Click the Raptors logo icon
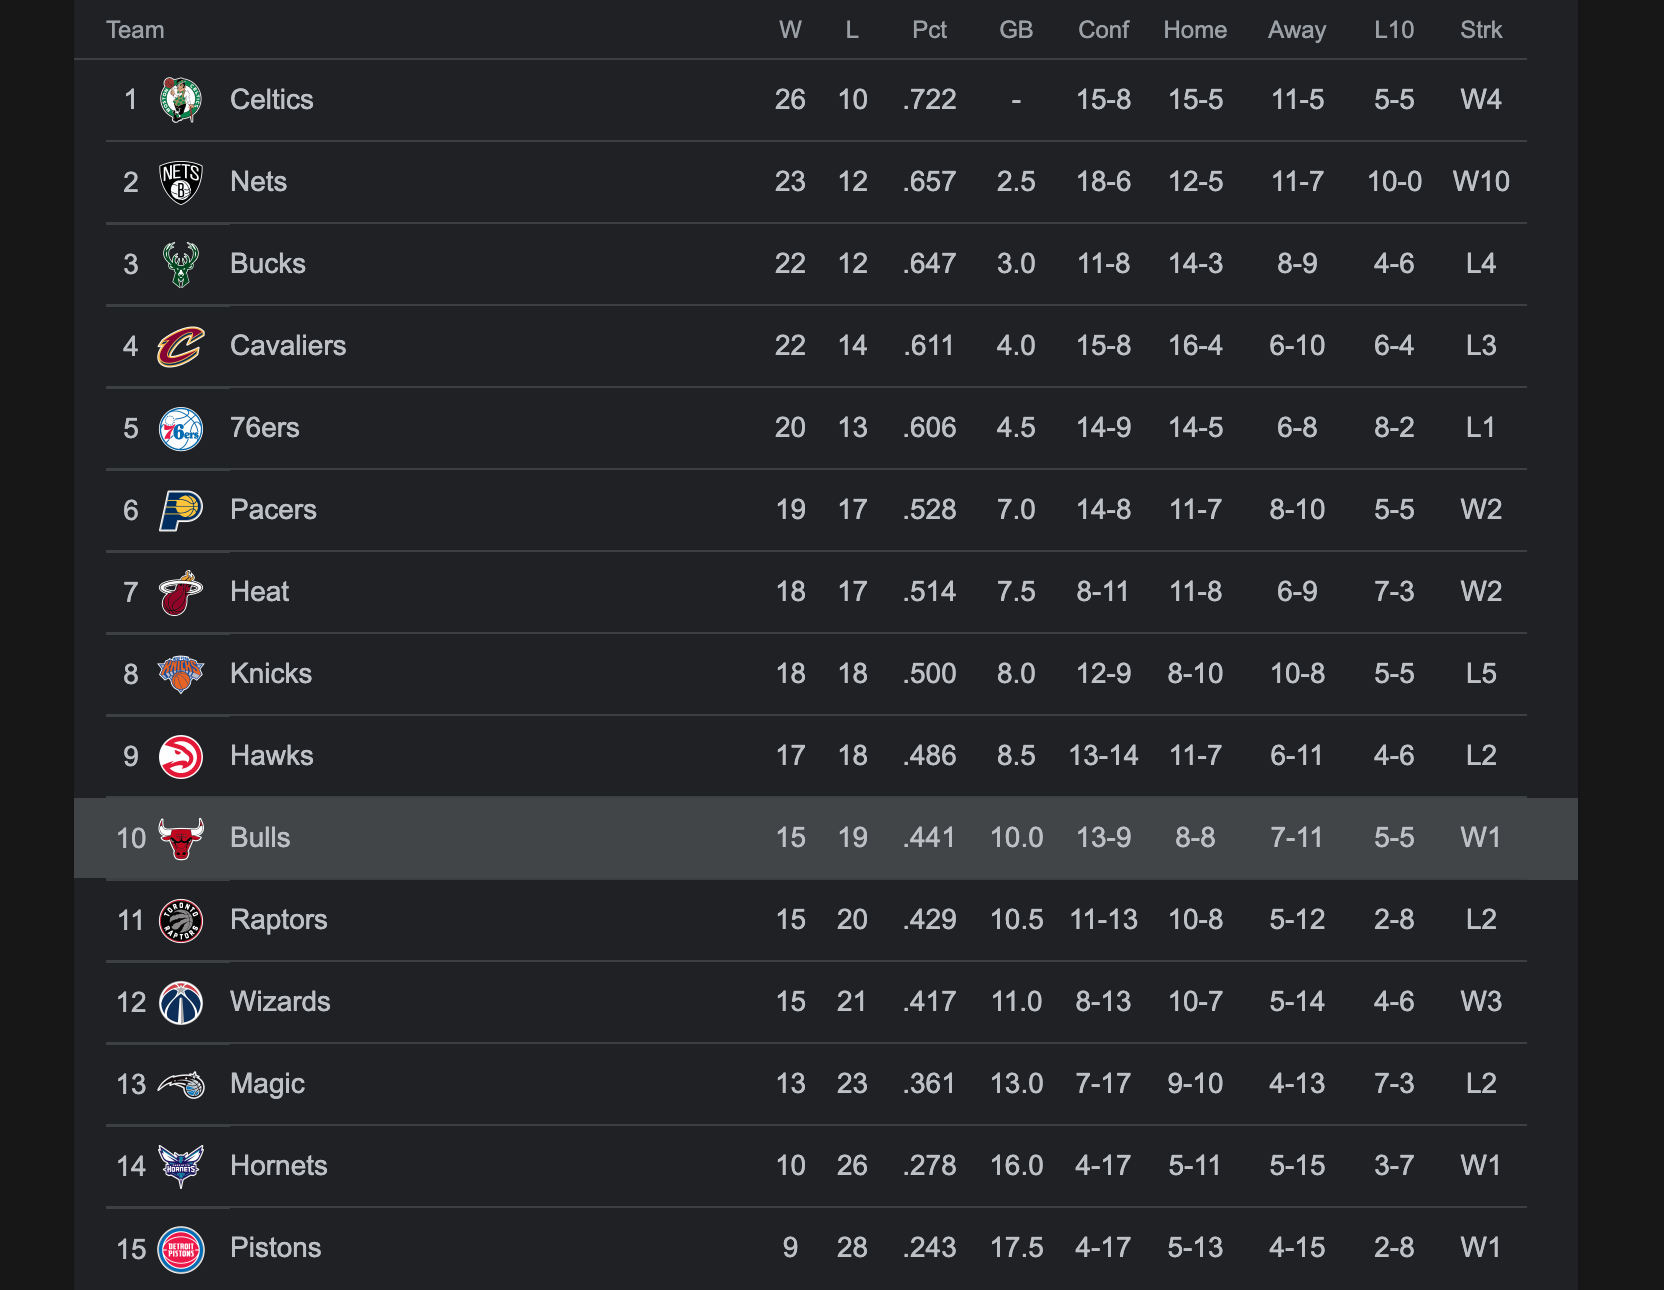Screen dimensions: 1664x1290 [x=181, y=920]
